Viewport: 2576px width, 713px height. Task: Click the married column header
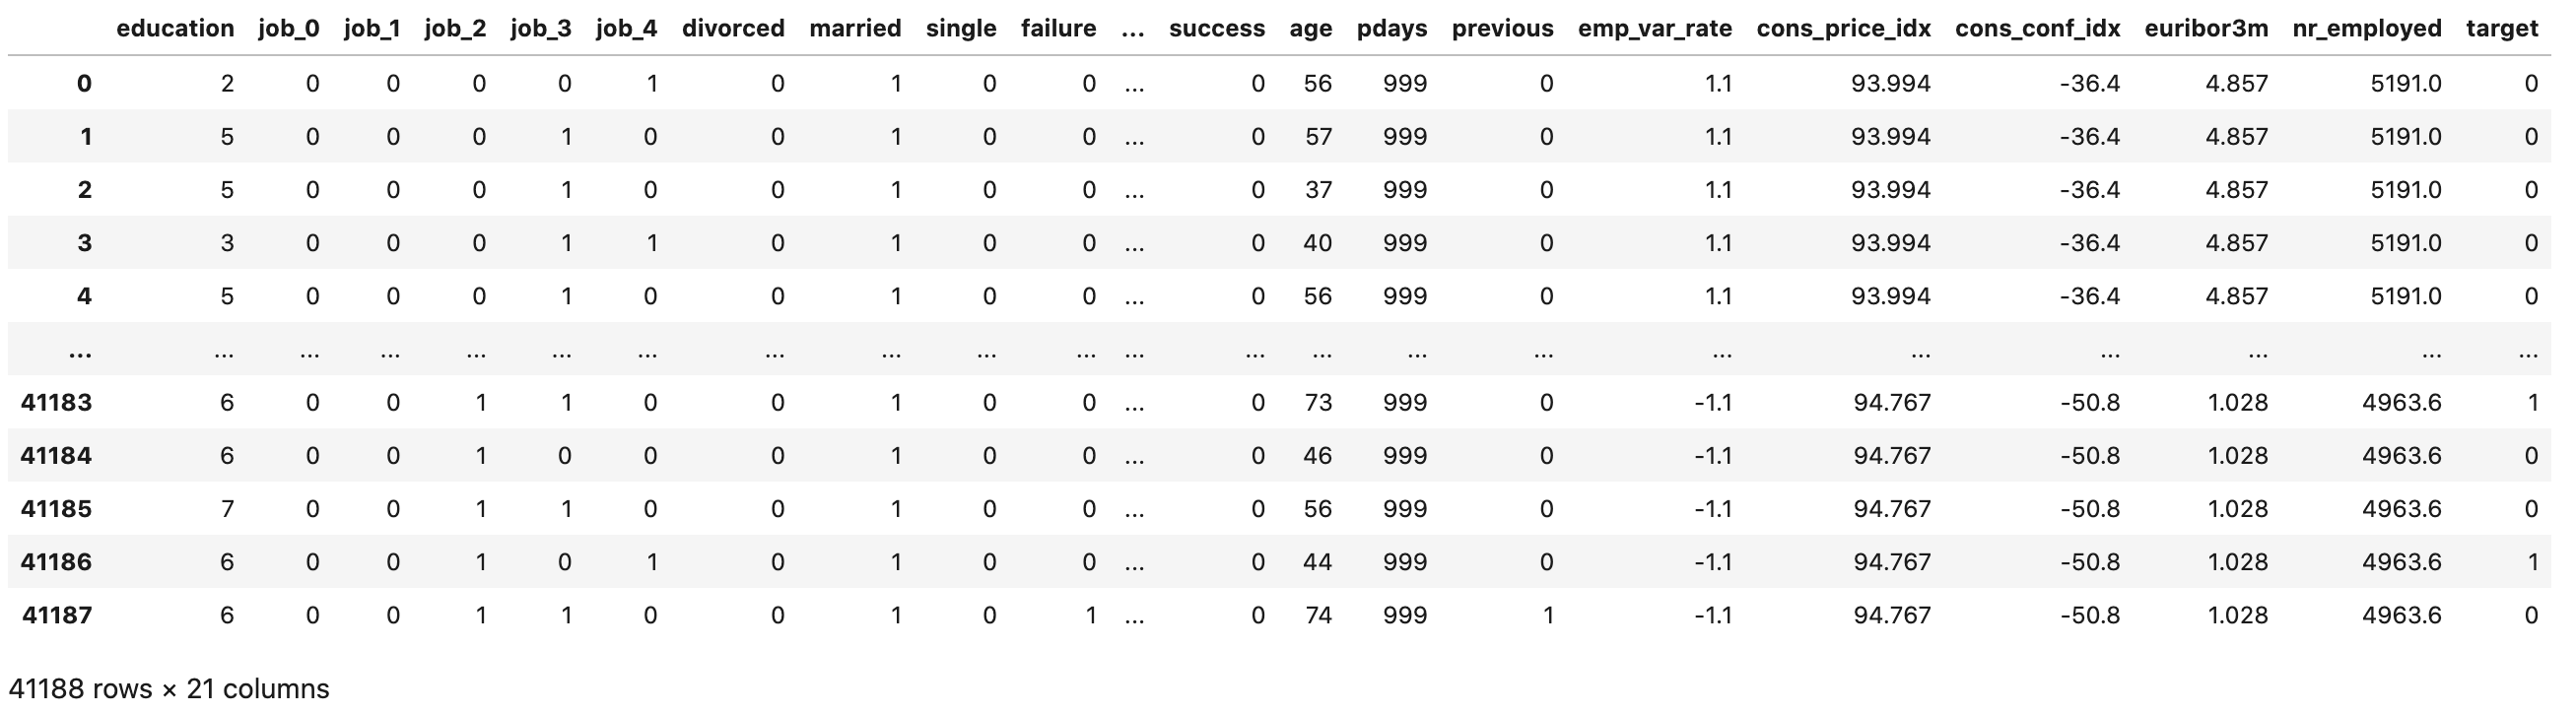pyautogui.click(x=855, y=28)
